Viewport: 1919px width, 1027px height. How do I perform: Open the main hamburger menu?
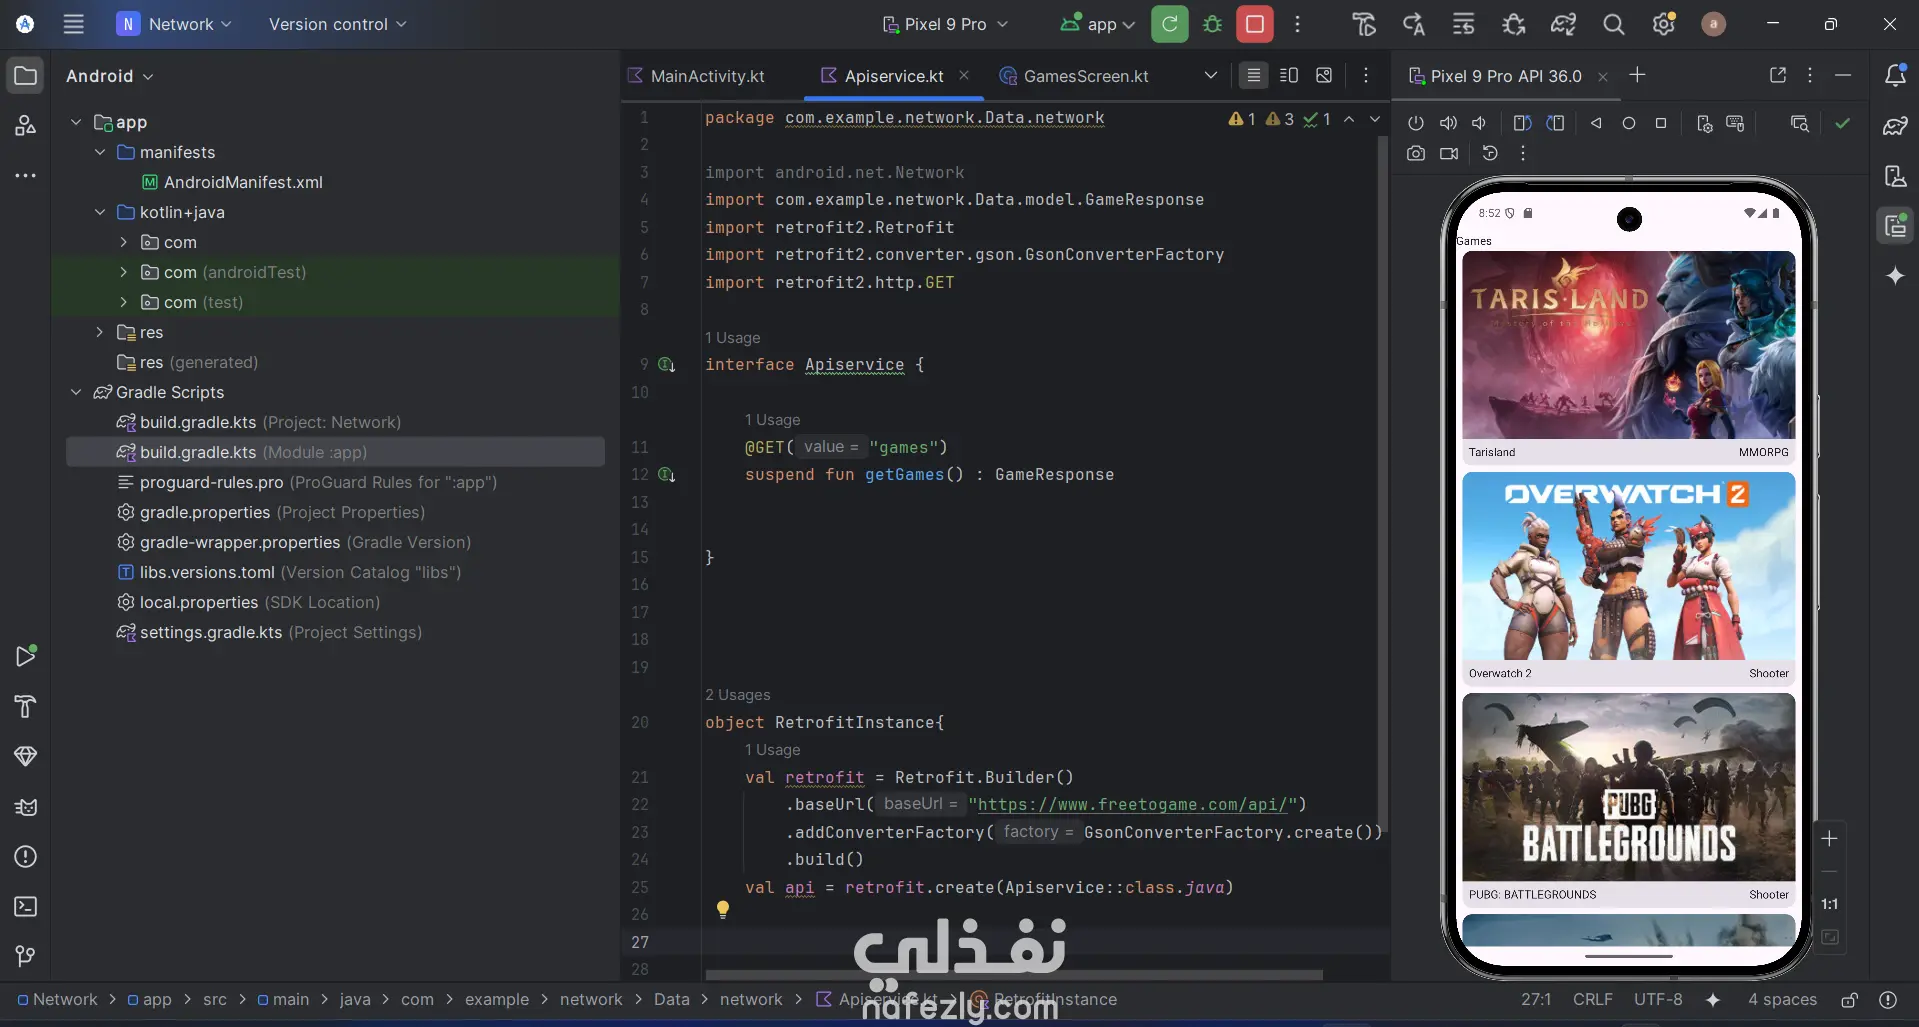click(73, 24)
